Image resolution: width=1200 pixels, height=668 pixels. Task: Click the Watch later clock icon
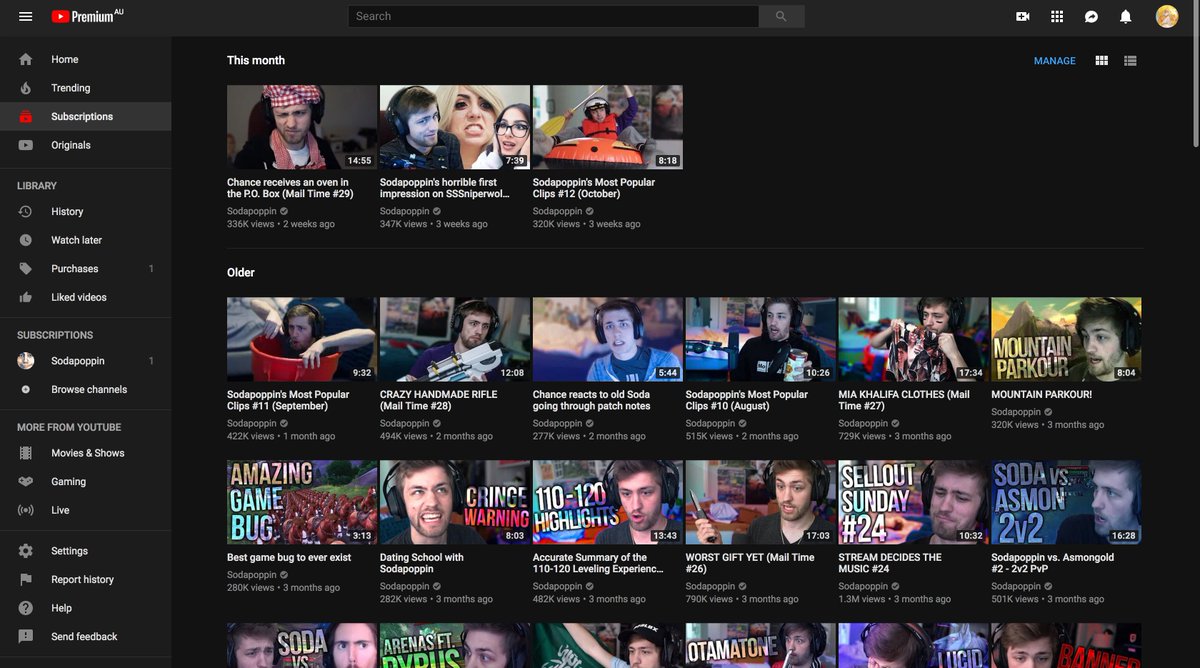(x=26, y=240)
